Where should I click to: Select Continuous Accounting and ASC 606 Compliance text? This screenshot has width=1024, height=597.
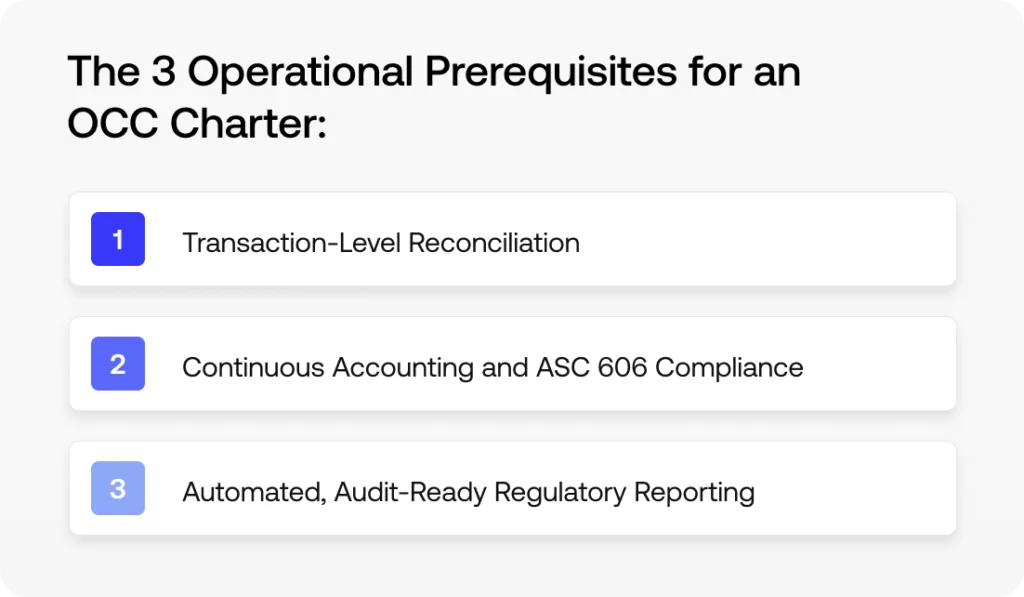(492, 367)
